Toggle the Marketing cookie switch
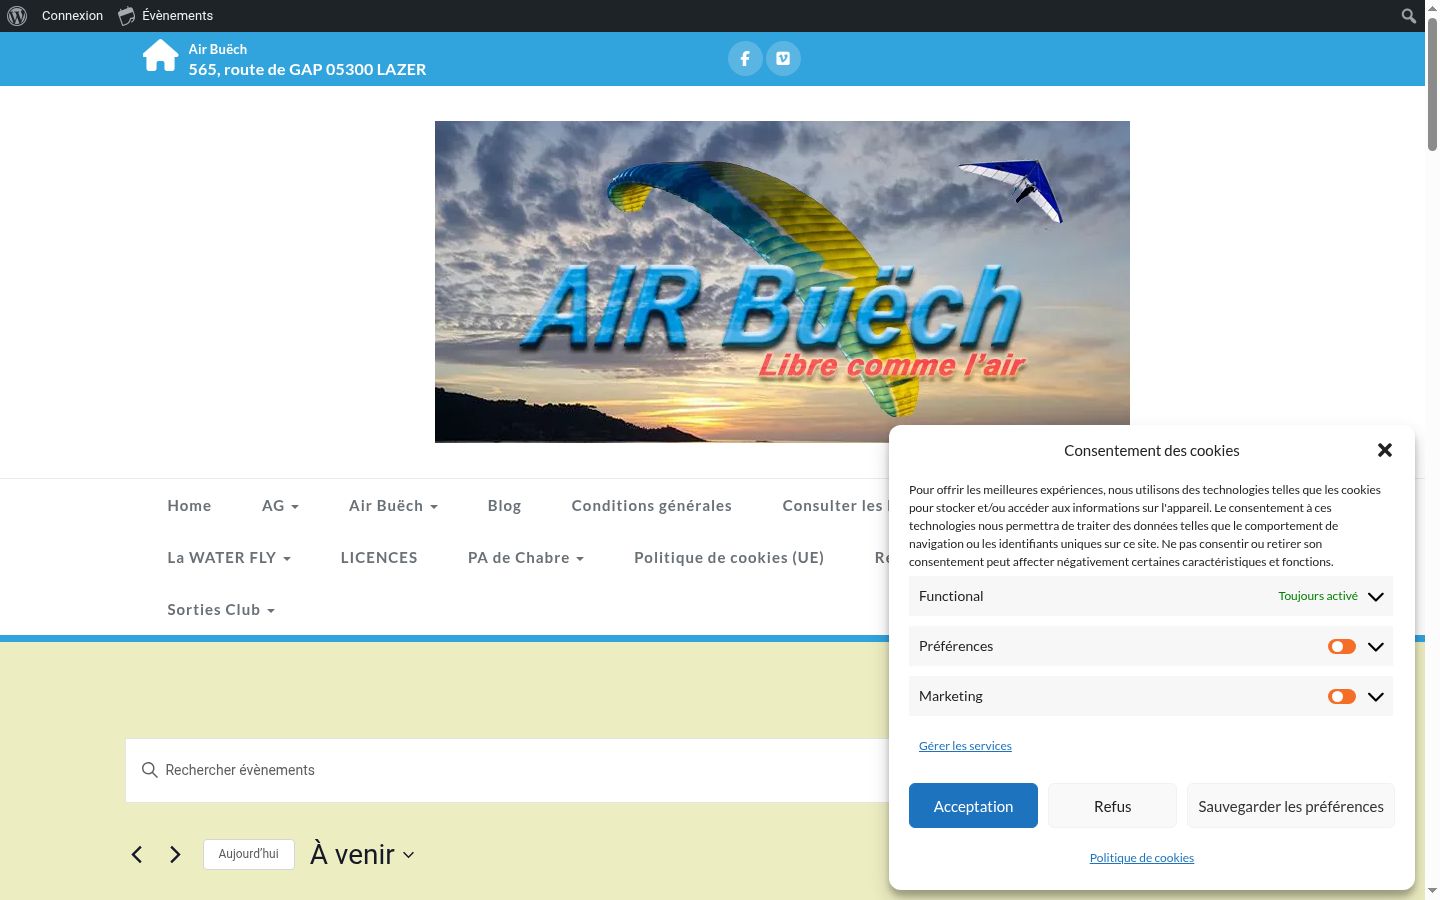The image size is (1440, 900). pyautogui.click(x=1342, y=696)
